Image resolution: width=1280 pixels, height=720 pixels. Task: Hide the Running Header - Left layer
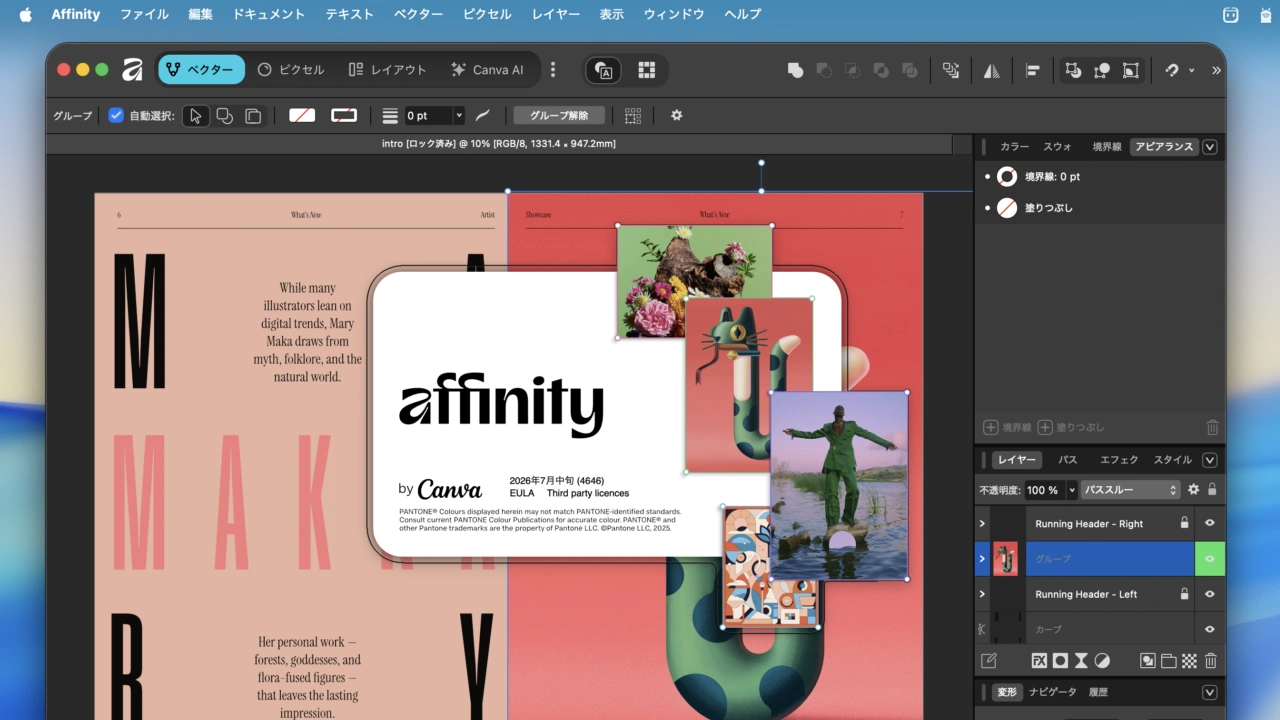coord(1209,594)
